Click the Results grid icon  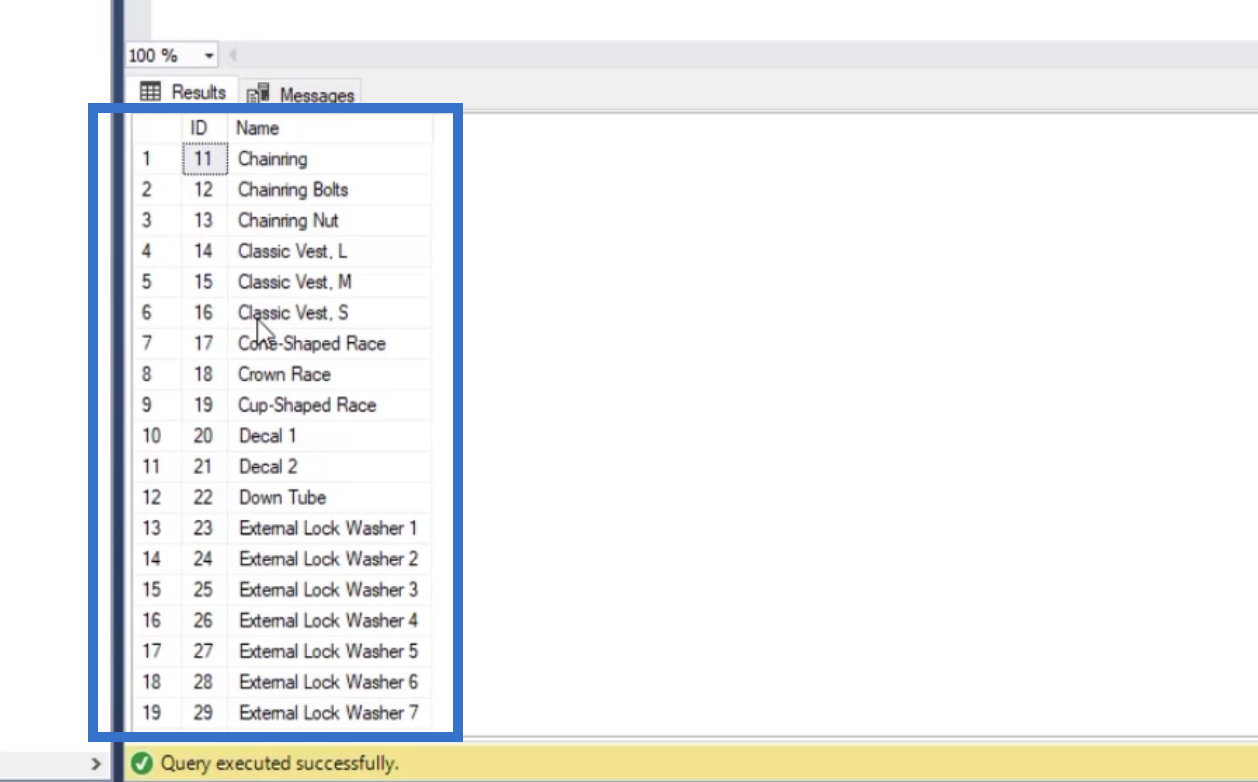[x=150, y=92]
